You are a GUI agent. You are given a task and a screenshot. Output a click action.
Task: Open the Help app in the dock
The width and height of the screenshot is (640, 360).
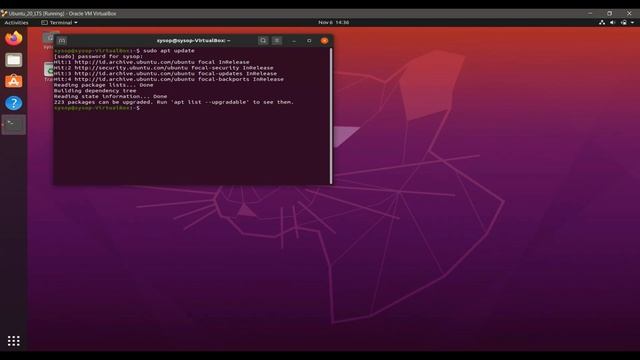(x=13, y=103)
